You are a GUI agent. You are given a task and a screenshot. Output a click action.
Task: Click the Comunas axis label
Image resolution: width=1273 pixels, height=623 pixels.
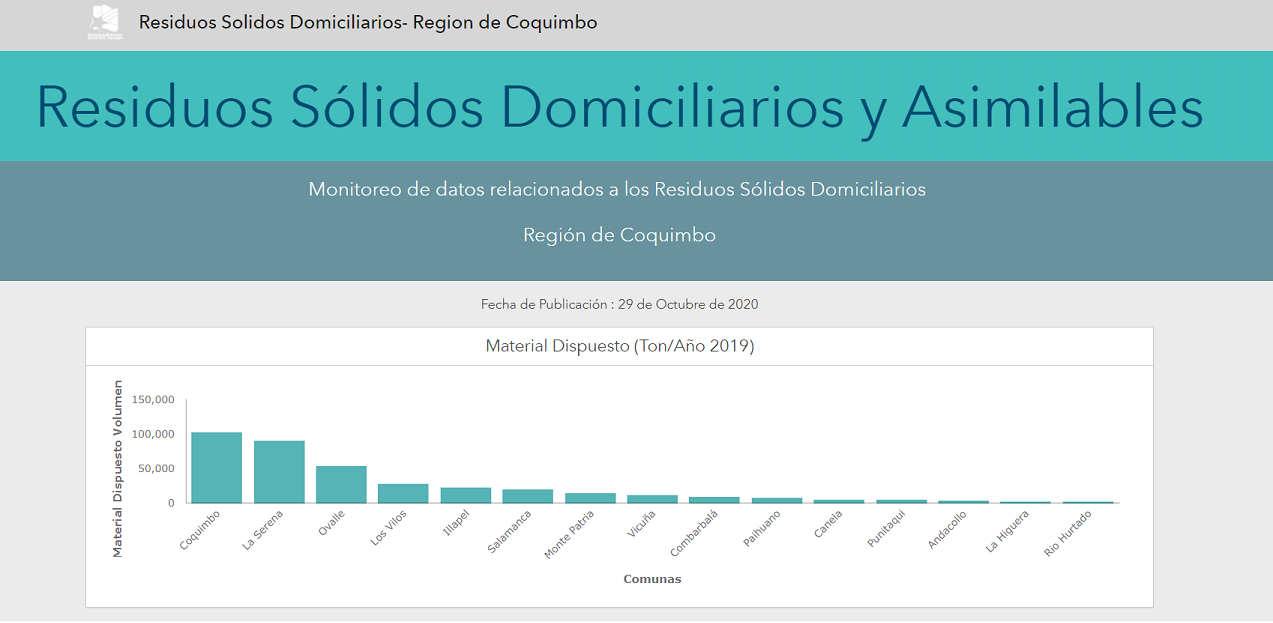(652, 578)
